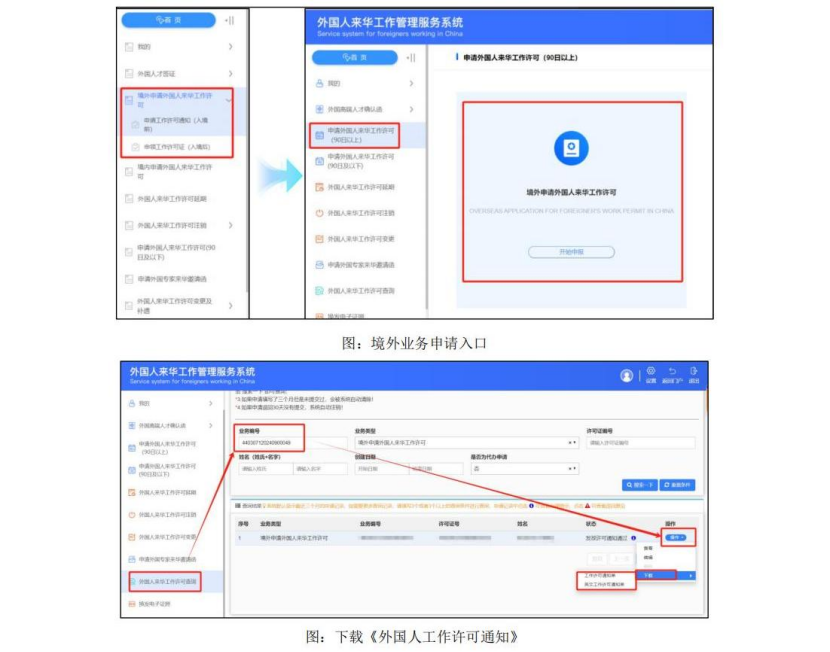
Task: Click the 重置条件 reset button
Action: click(678, 485)
